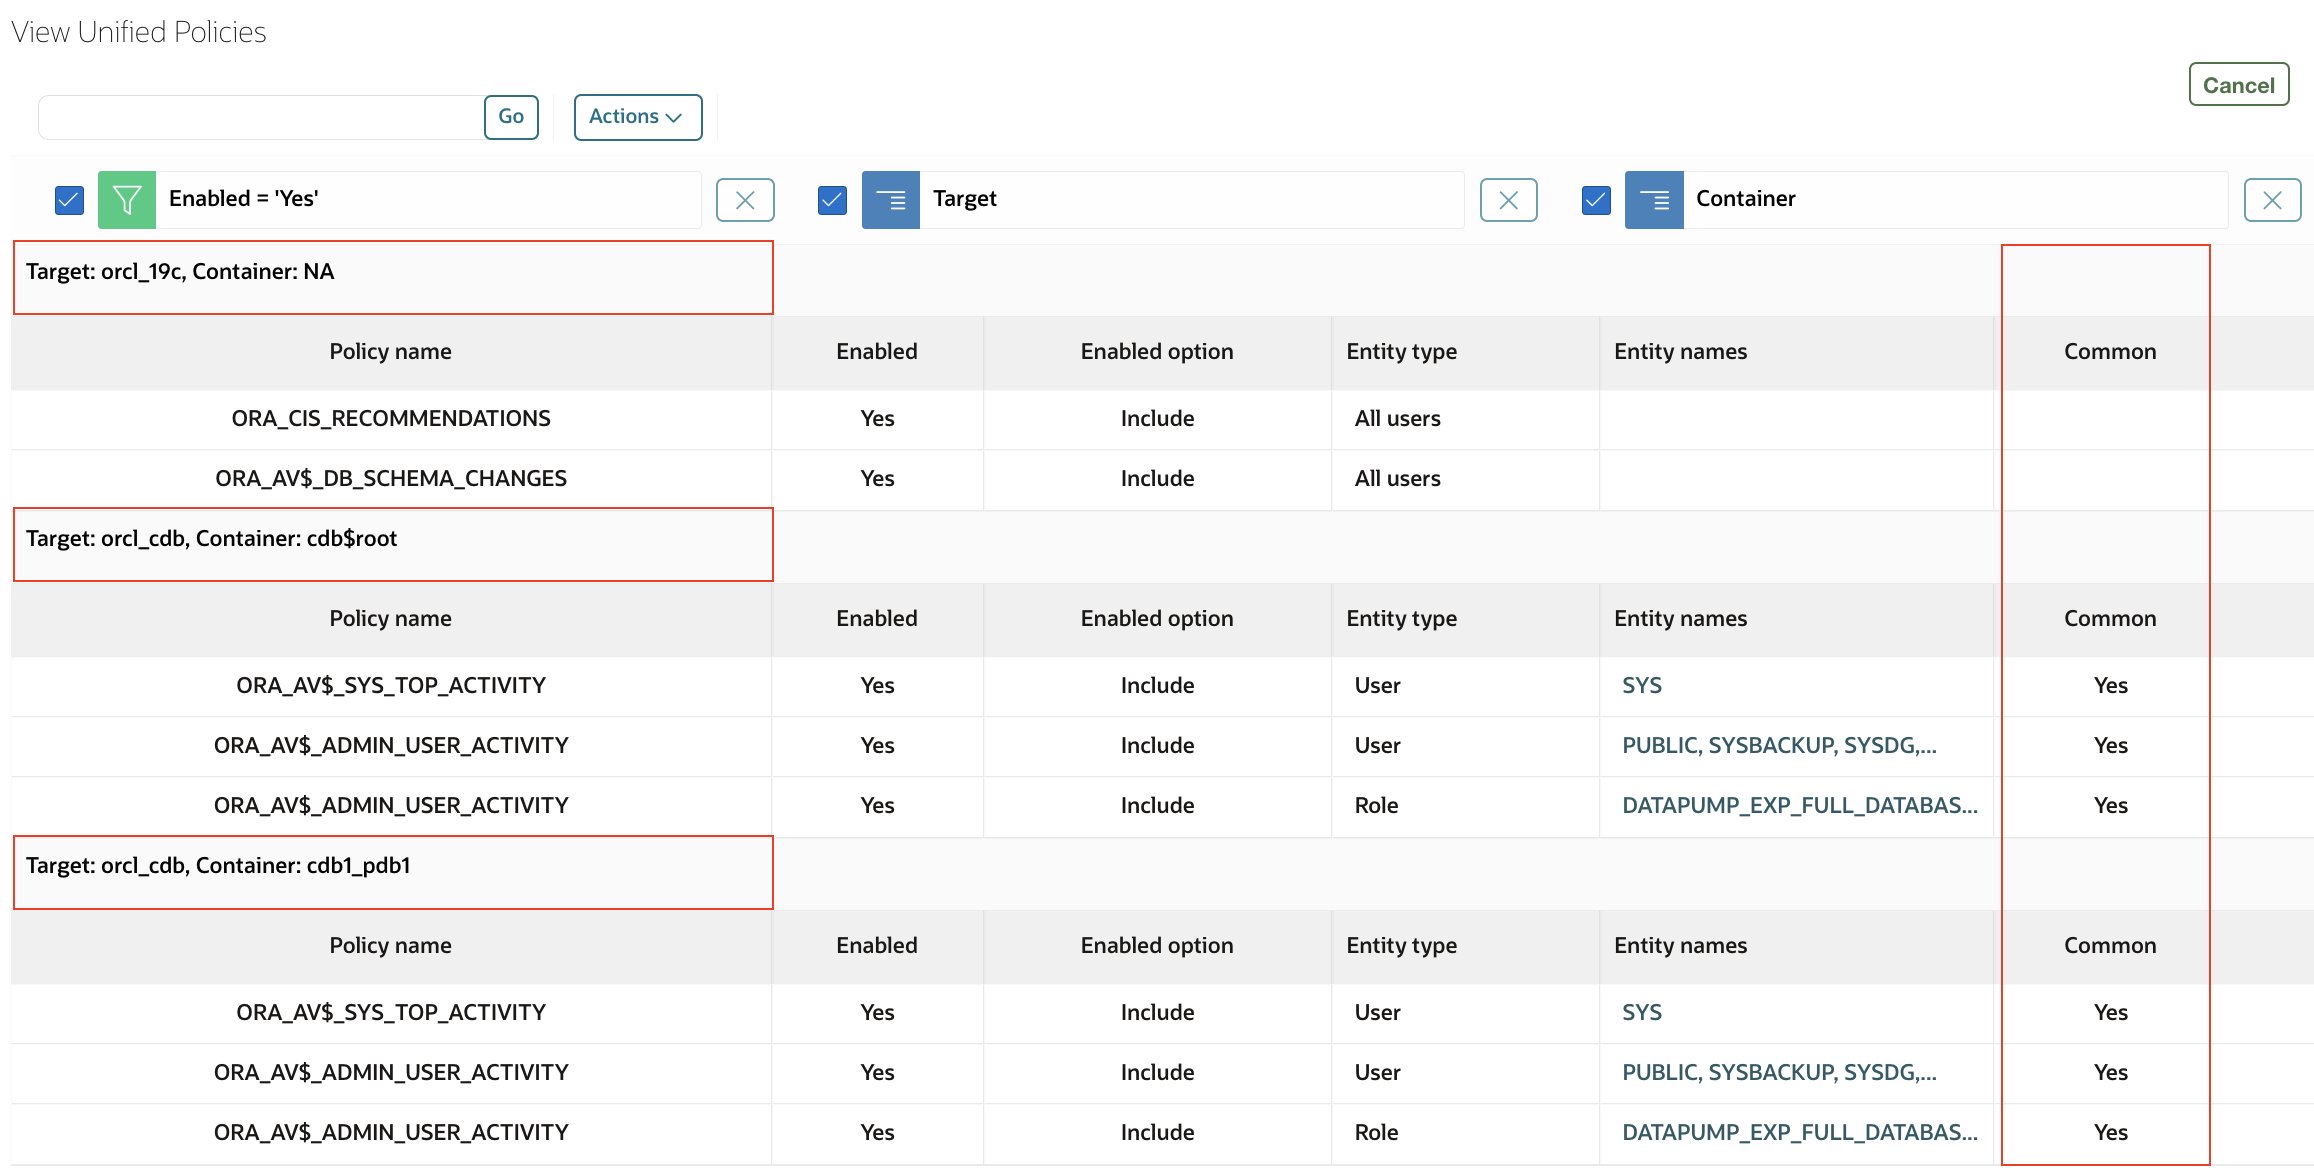
Task: Uncheck the Container control break checkbox
Action: click(1595, 199)
